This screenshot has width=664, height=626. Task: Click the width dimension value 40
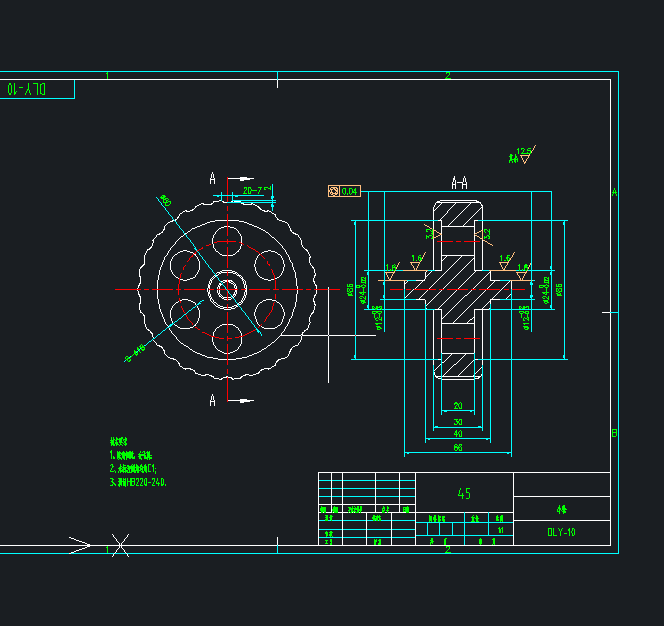coord(458,434)
